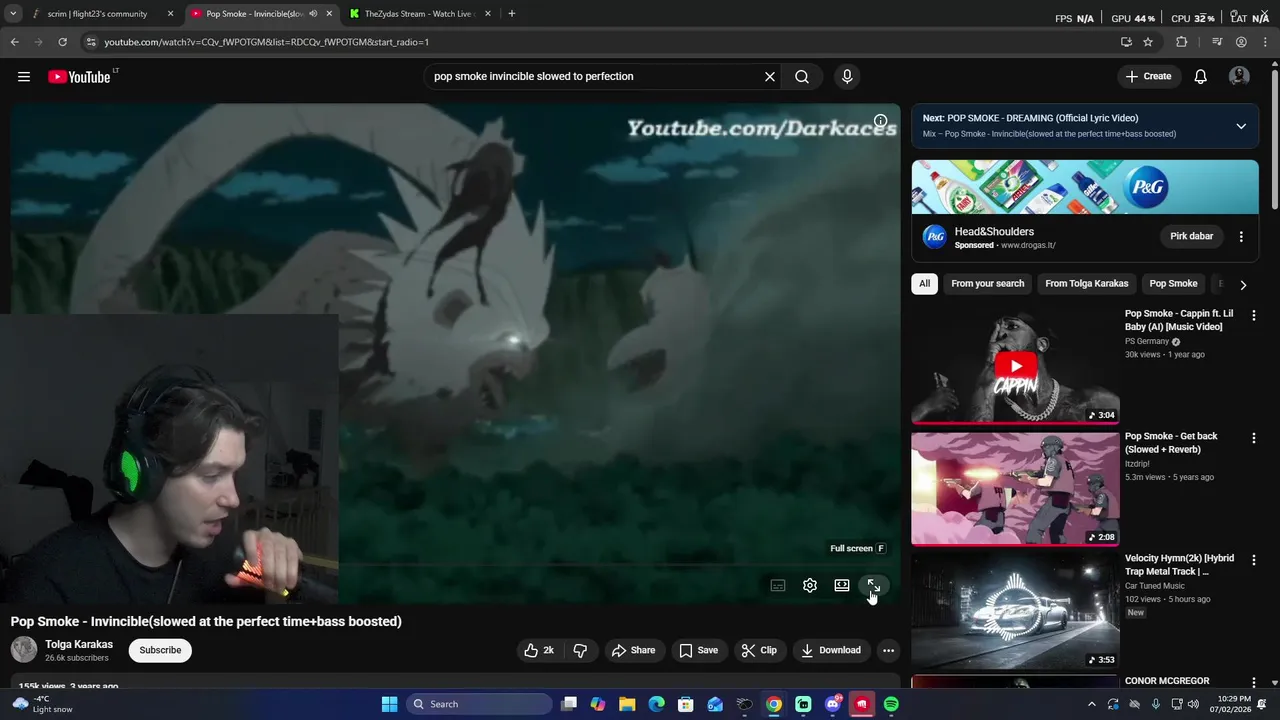1280x720 pixels.
Task: Open the Create menu
Action: coord(1148,76)
